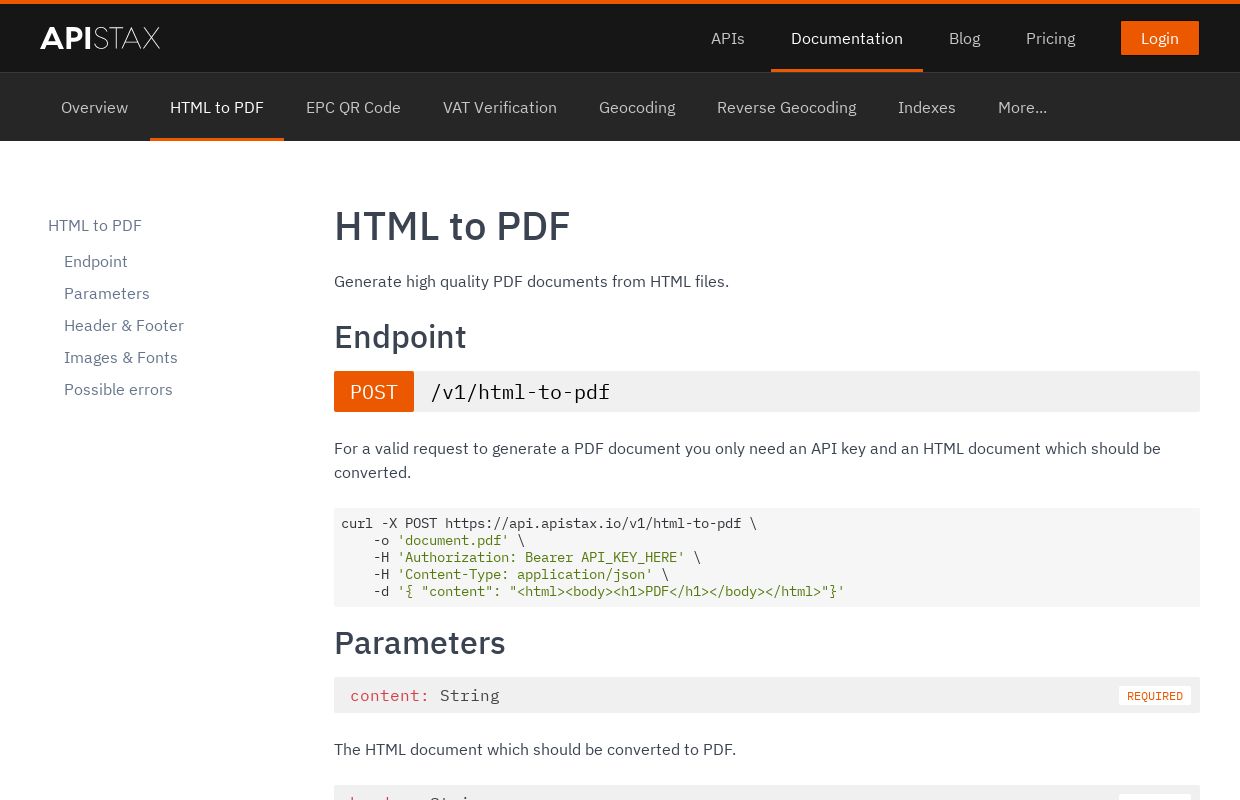Click the /v1/html-to-pdf endpoint path

[x=520, y=391]
